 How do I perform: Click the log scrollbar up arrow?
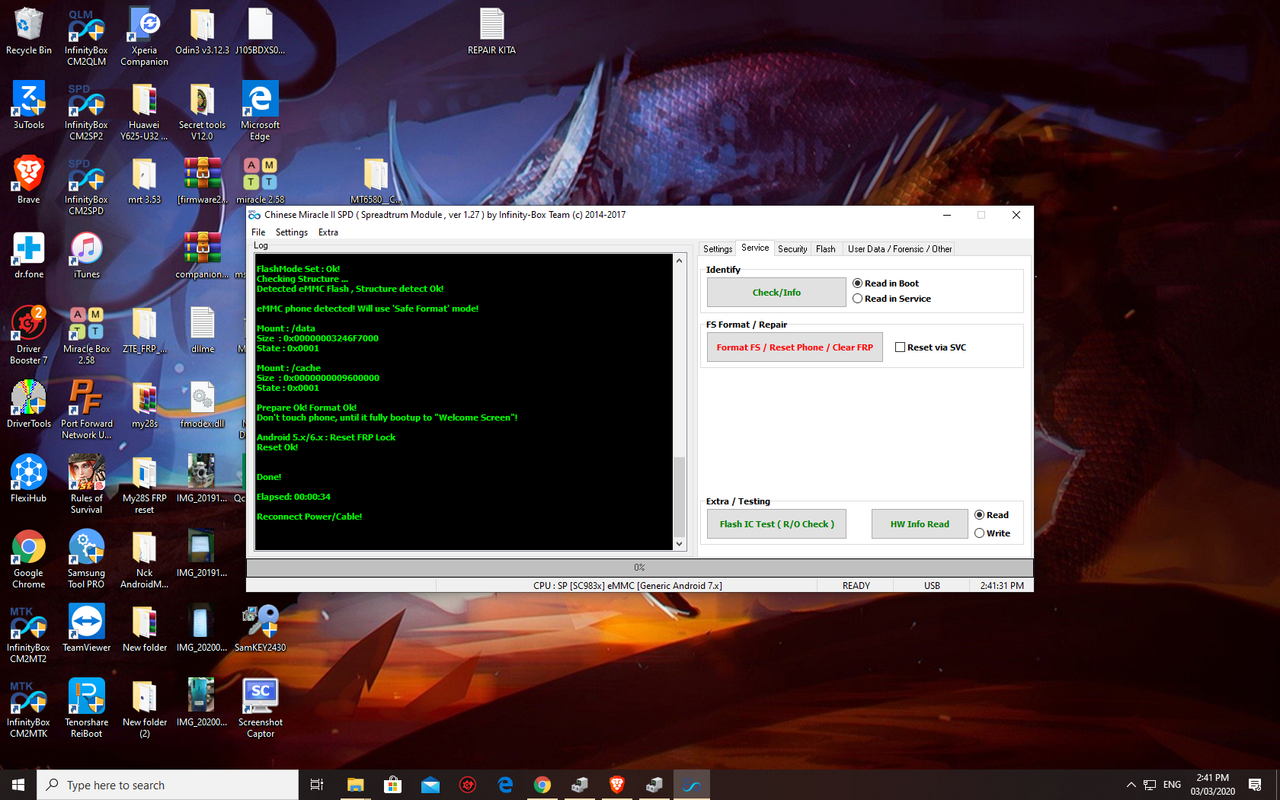pyautogui.click(x=680, y=260)
